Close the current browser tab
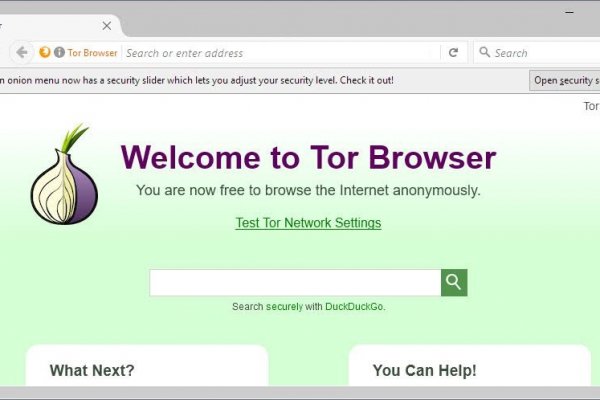The image size is (600, 400). (107, 26)
